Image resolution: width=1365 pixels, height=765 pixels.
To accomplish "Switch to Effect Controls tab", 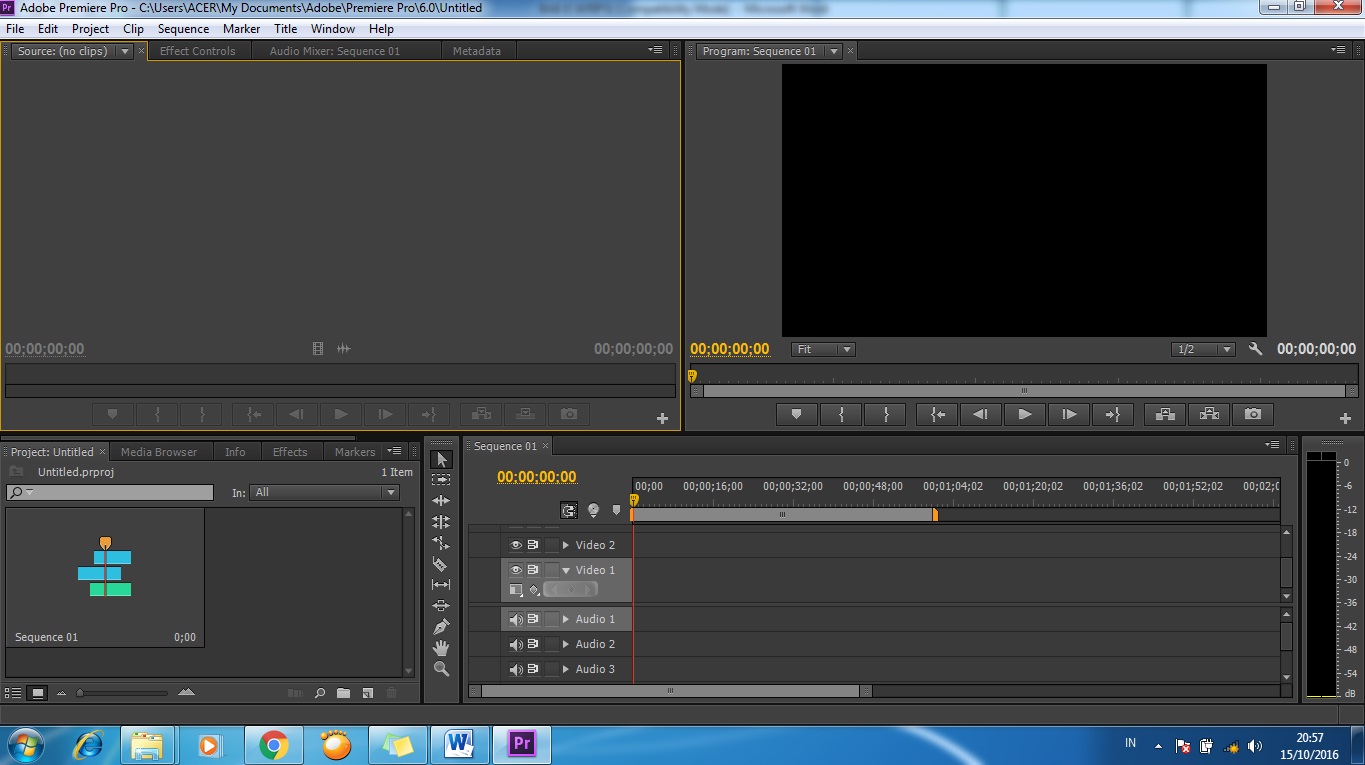I will point(198,51).
